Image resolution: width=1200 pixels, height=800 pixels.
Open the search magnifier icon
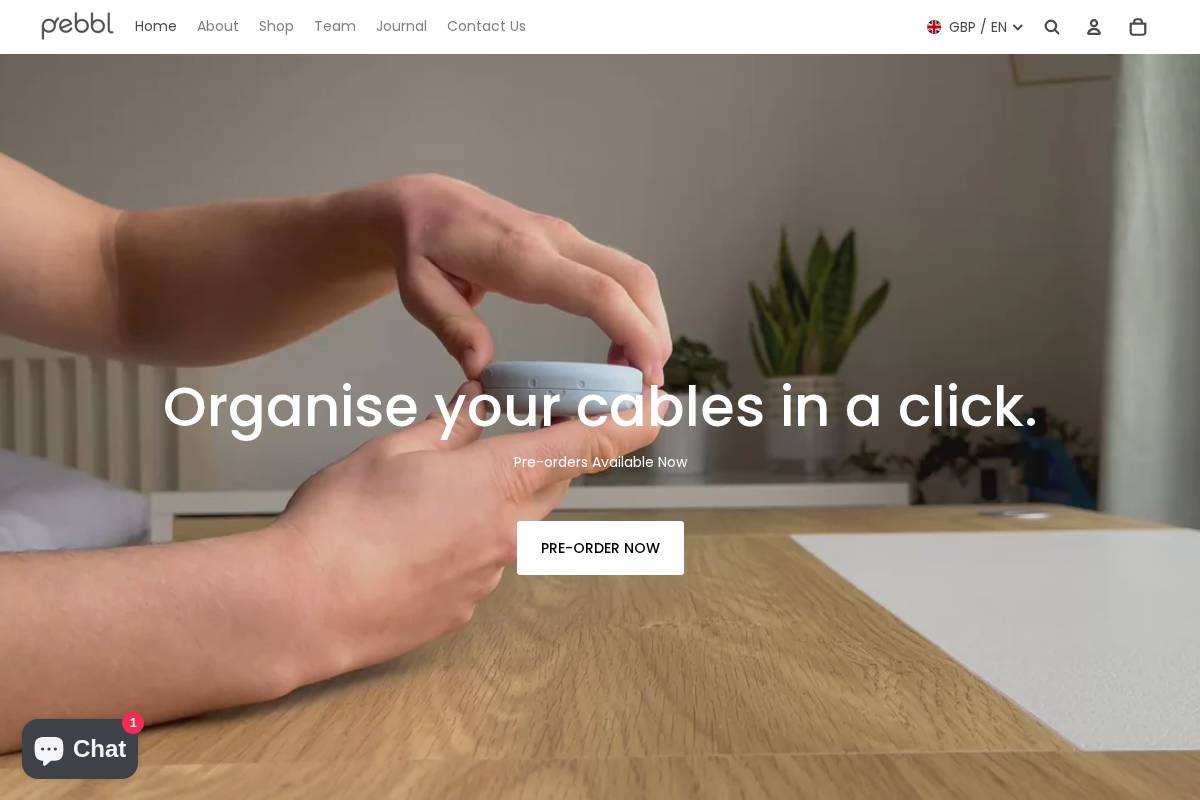coord(1052,27)
